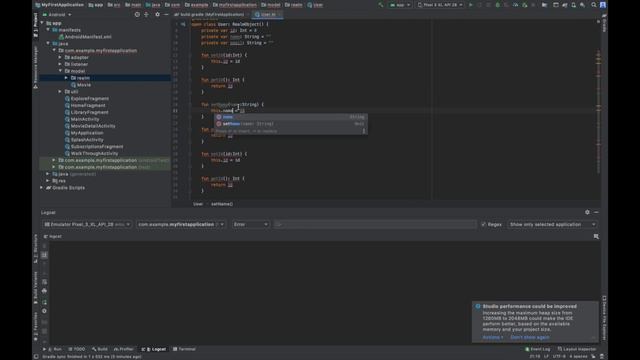Open AndroidManifest.xml in project tree
This screenshot has height=360, width=640.
coord(85,37)
